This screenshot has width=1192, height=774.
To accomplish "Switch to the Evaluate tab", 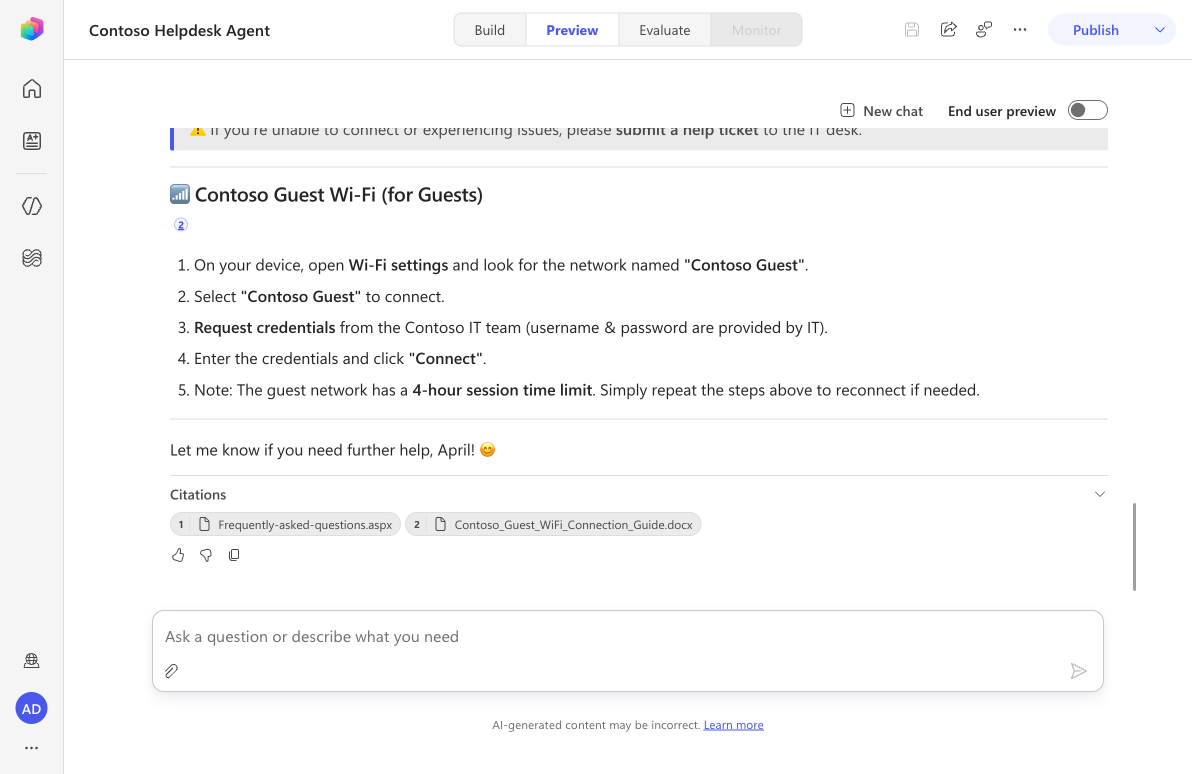I will (x=664, y=30).
